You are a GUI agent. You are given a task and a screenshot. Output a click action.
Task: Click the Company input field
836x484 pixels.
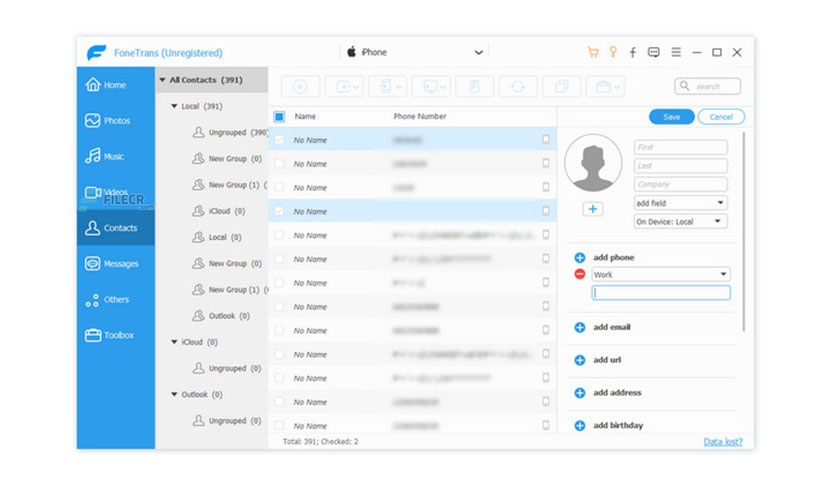(680, 184)
